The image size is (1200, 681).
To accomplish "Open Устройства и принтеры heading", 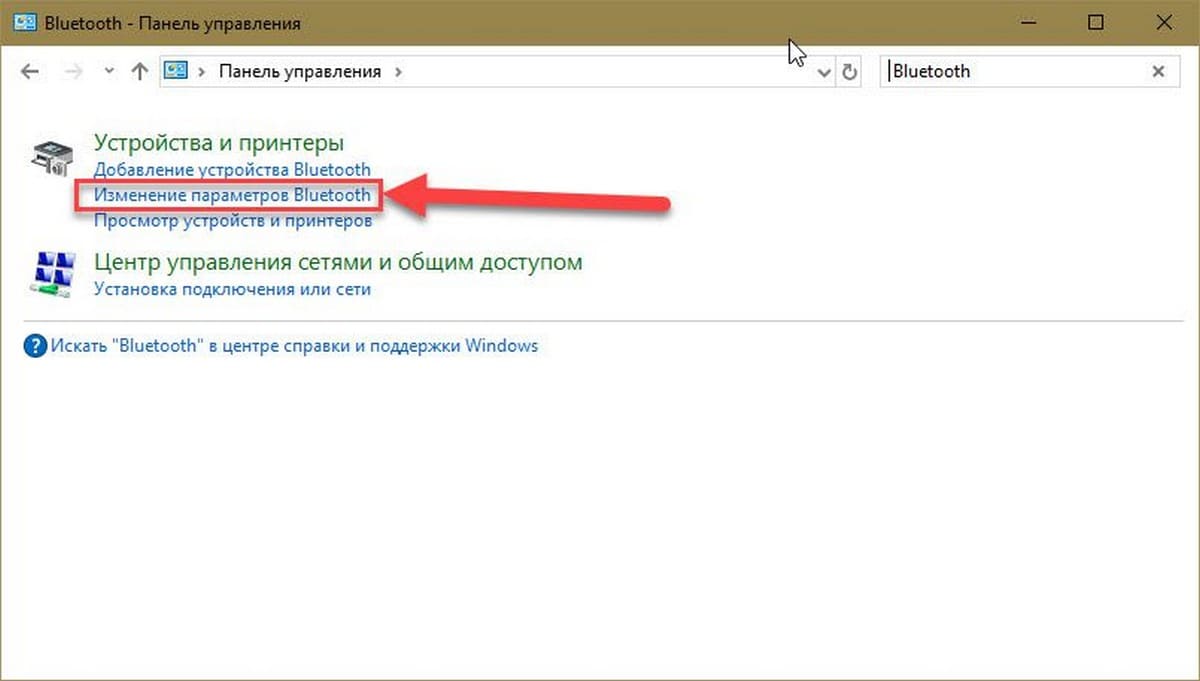I will (218, 144).
